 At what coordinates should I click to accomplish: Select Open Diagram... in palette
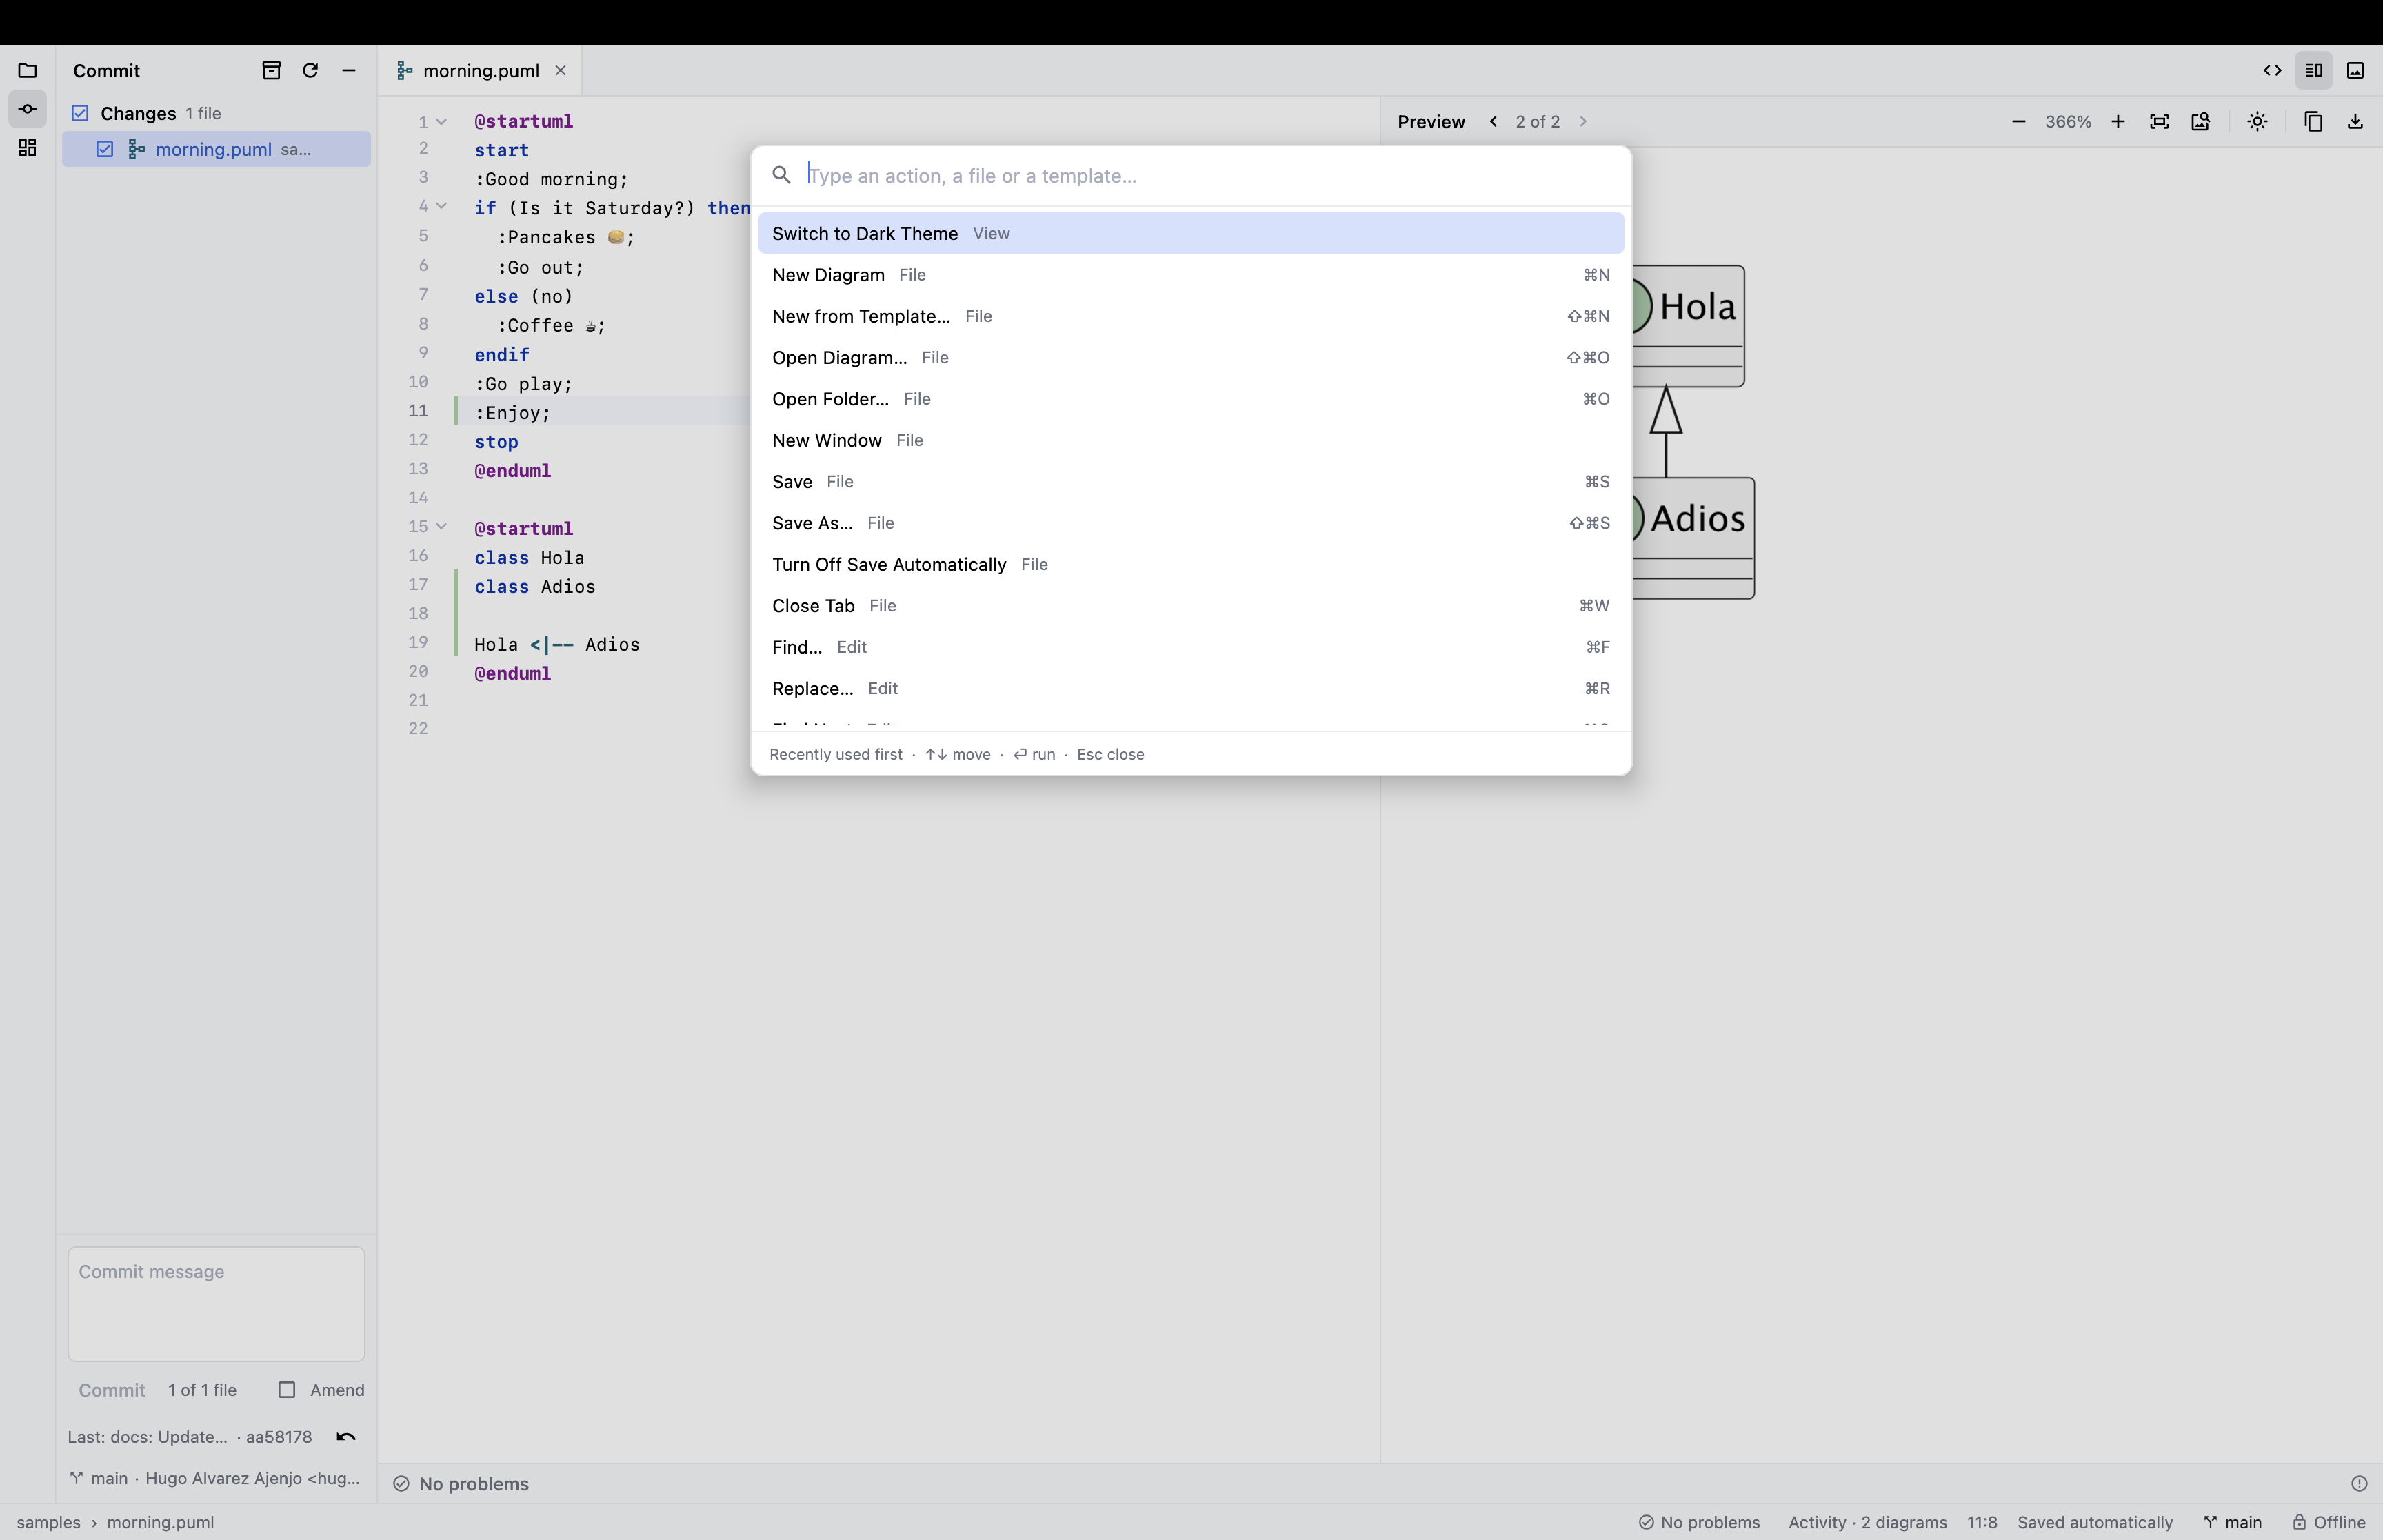point(1191,357)
